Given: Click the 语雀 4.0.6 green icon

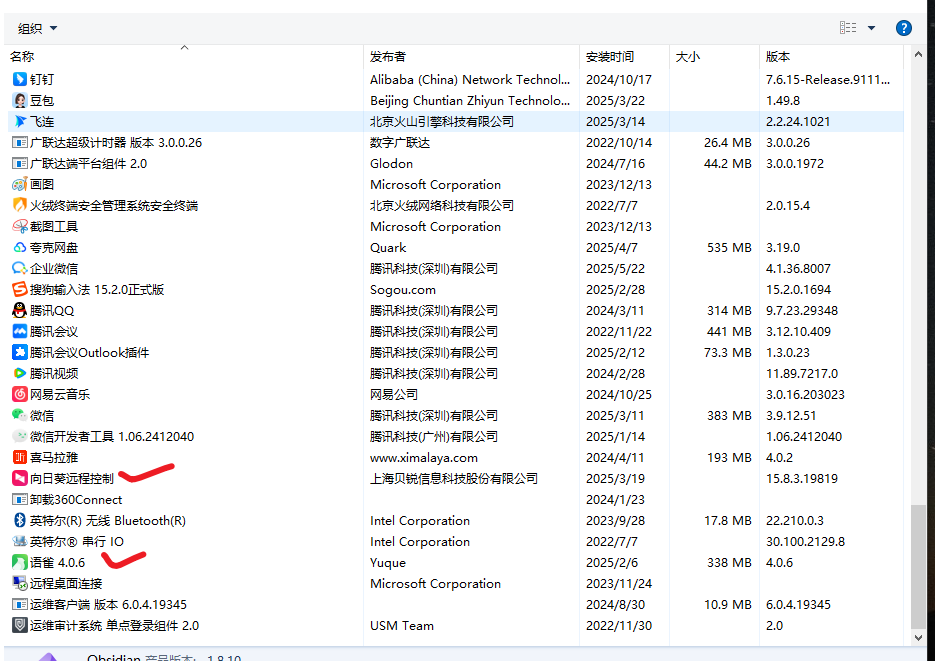Looking at the screenshot, I should [x=20, y=562].
